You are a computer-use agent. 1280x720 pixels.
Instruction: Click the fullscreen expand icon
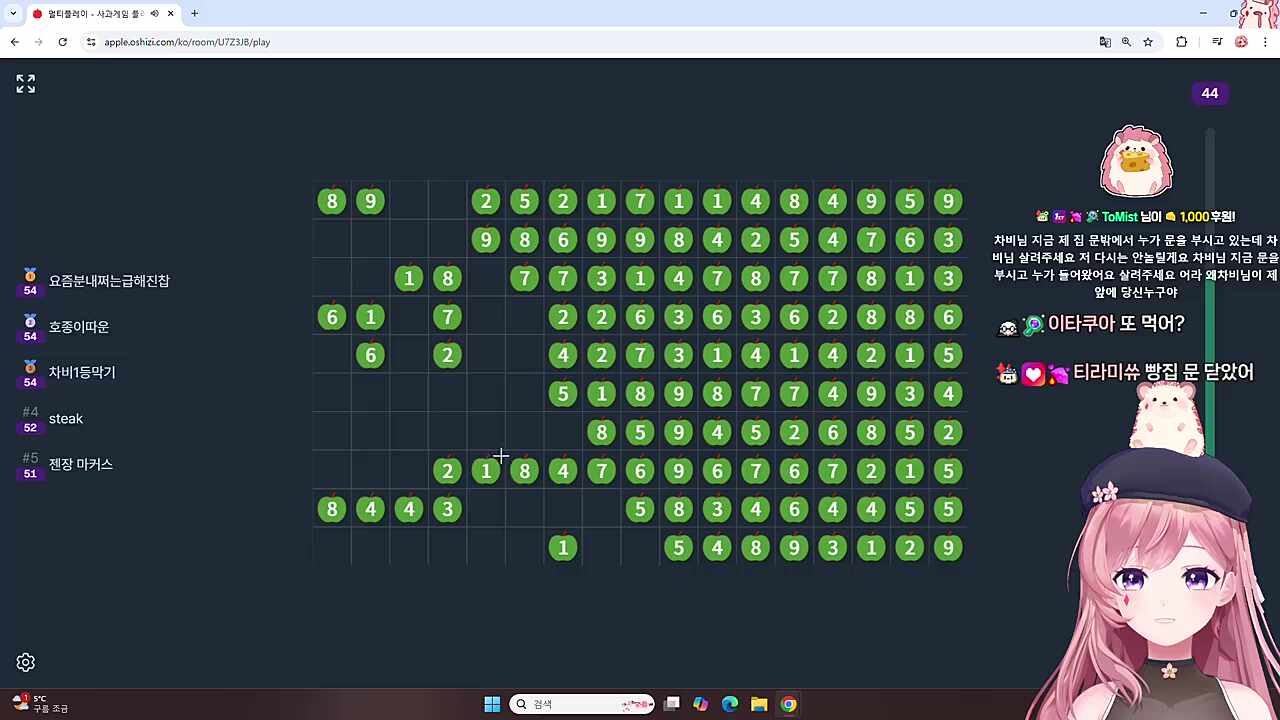[26, 84]
